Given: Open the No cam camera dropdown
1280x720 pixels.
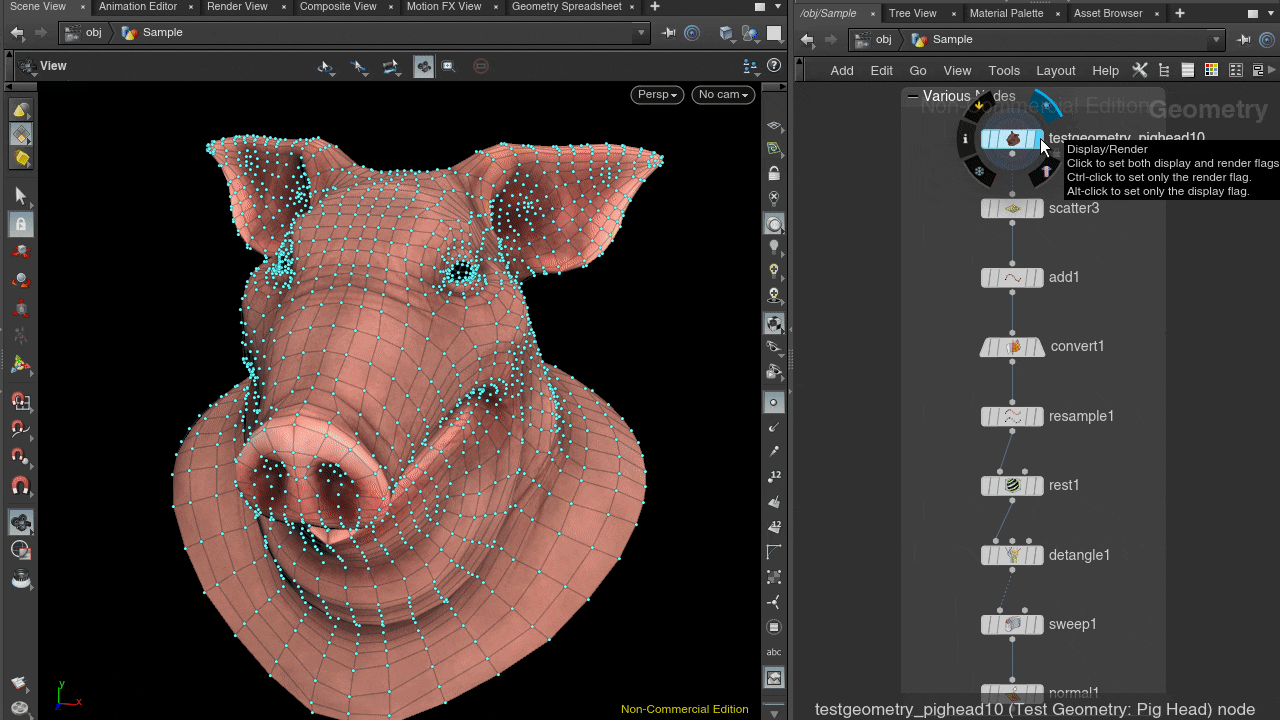Looking at the screenshot, I should [x=723, y=95].
